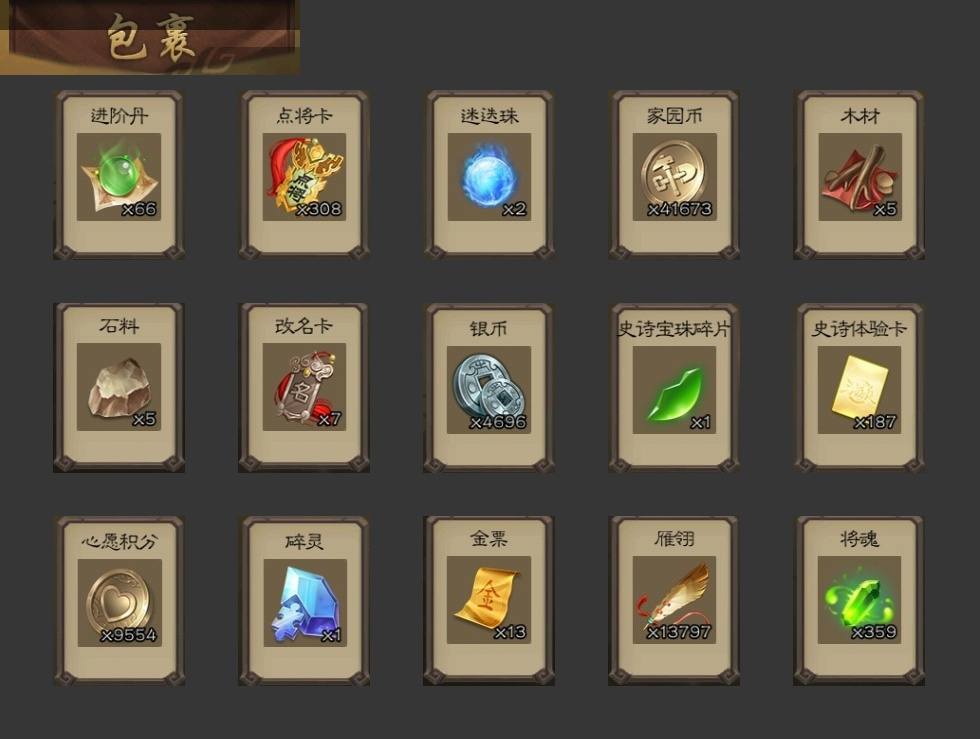Select the 石料 stone item
The width and height of the screenshot is (980, 739).
tap(119, 387)
